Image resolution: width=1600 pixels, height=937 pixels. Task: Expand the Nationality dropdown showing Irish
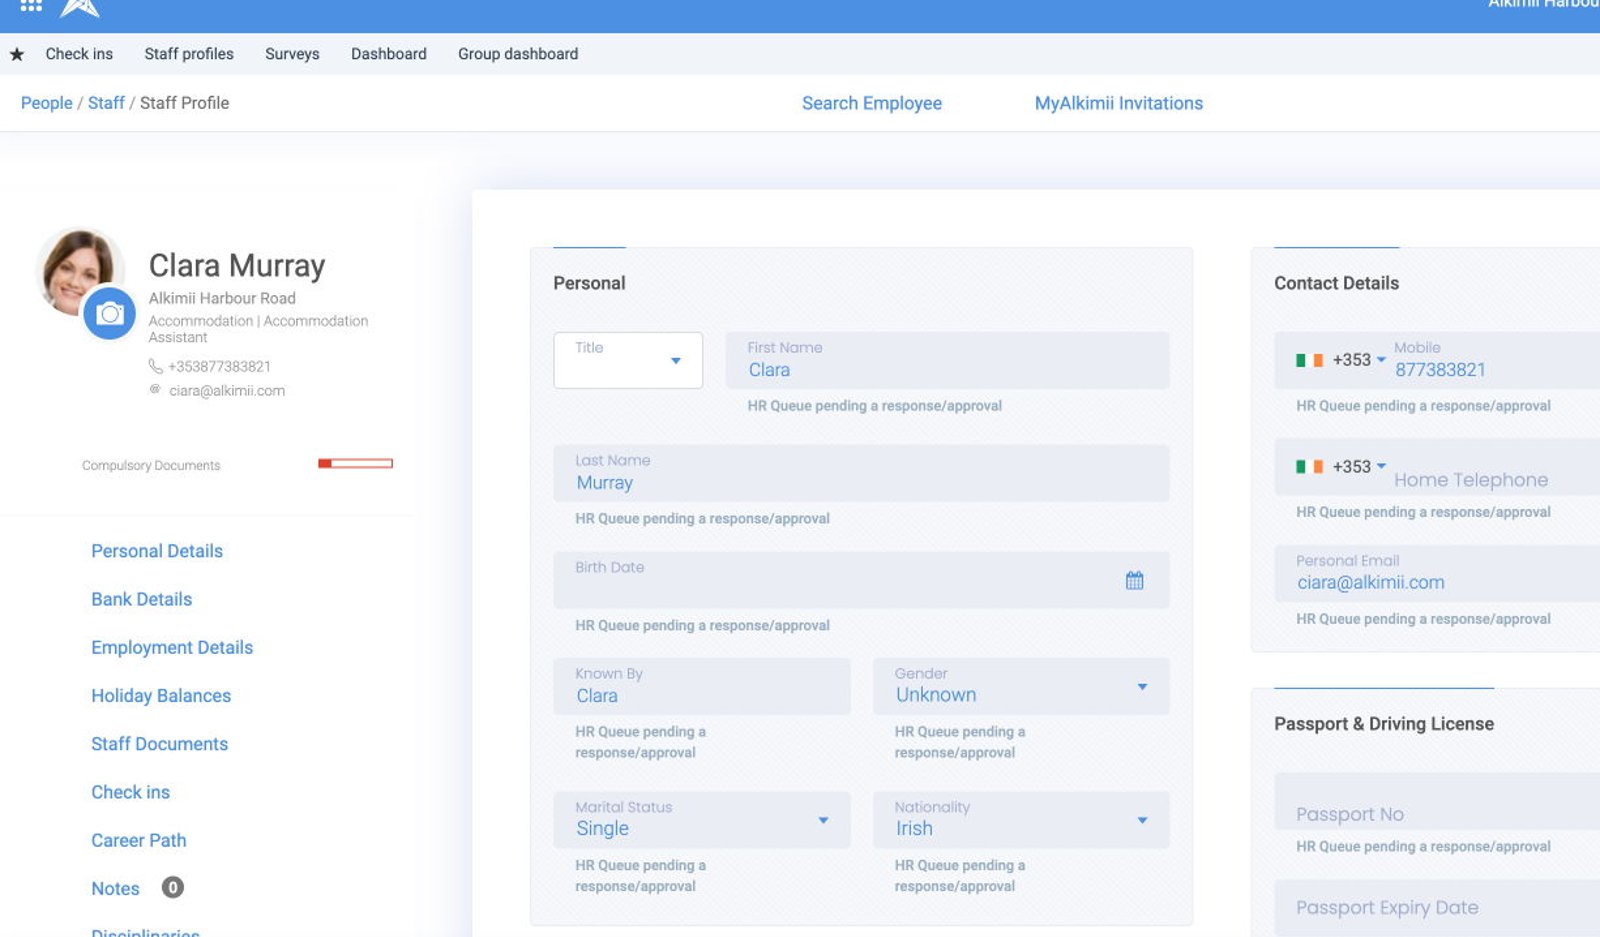(x=1021, y=820)
